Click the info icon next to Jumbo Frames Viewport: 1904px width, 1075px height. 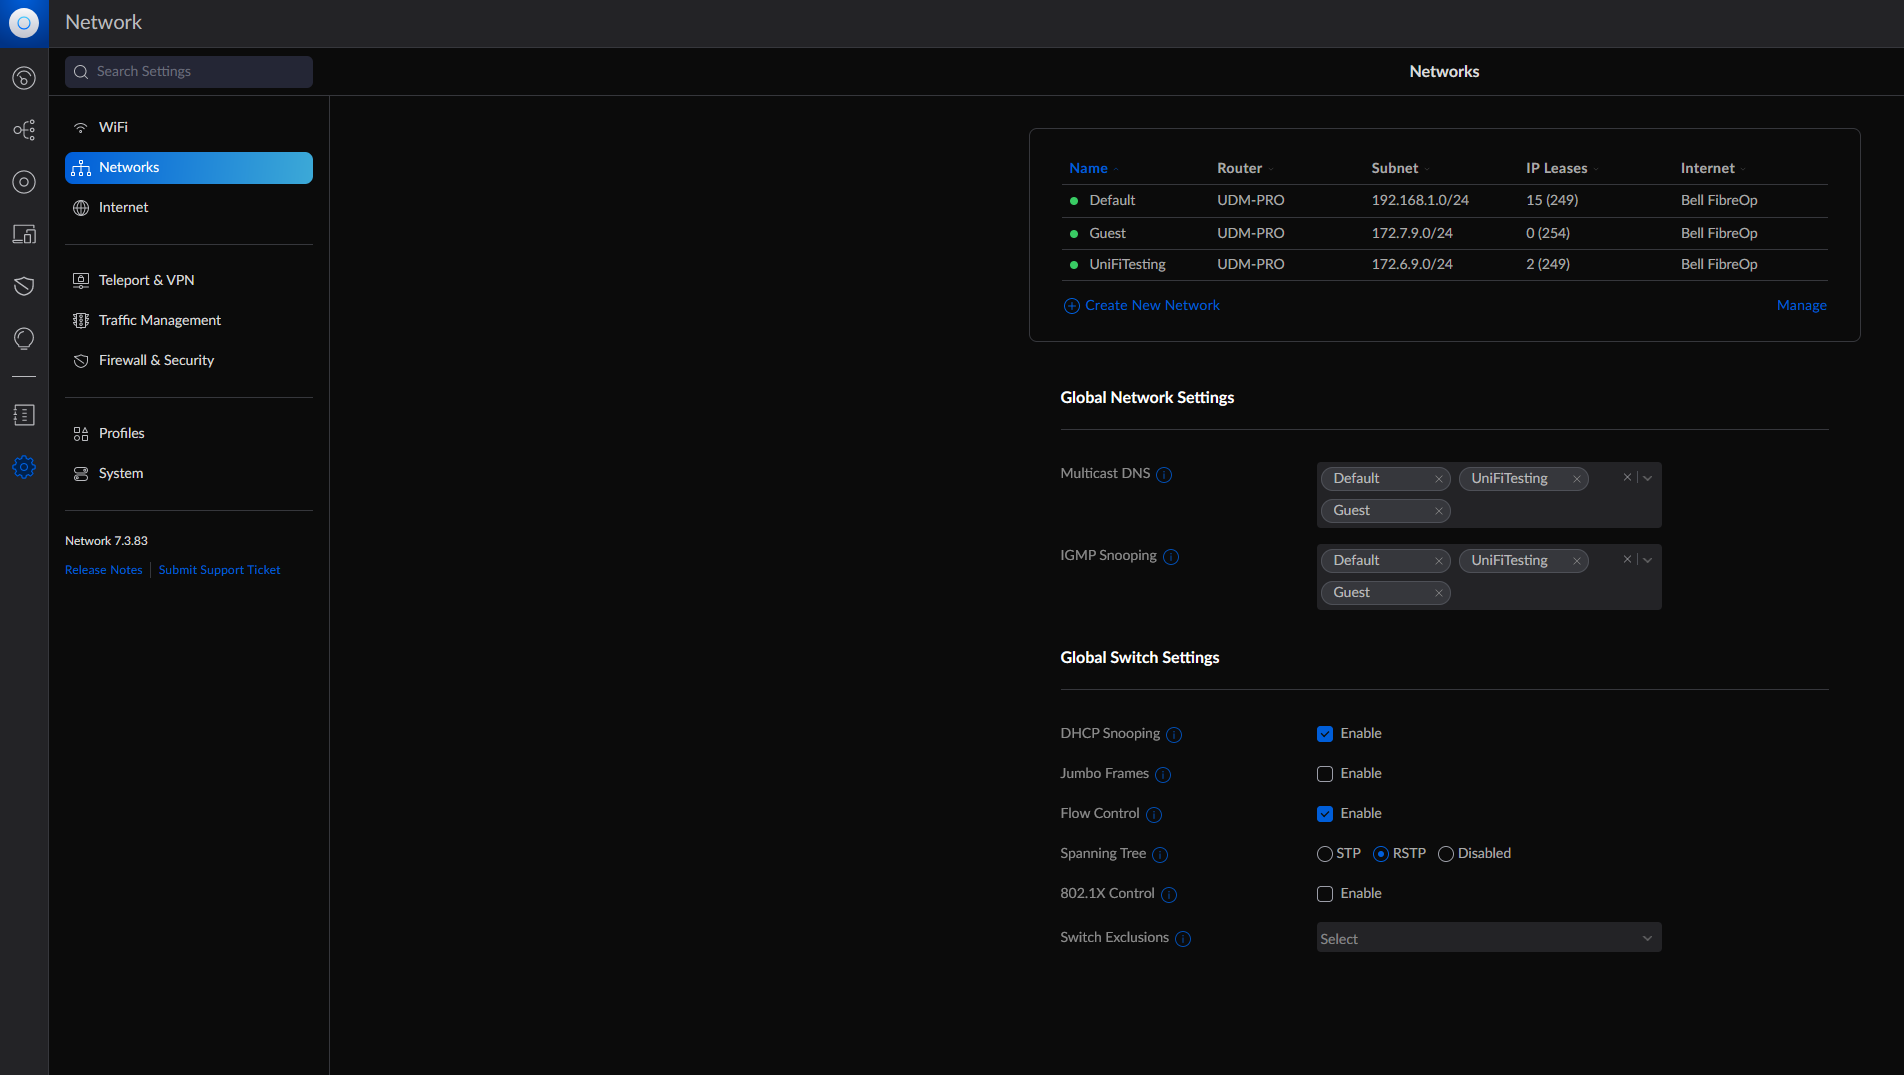(x=1163, y=775)
